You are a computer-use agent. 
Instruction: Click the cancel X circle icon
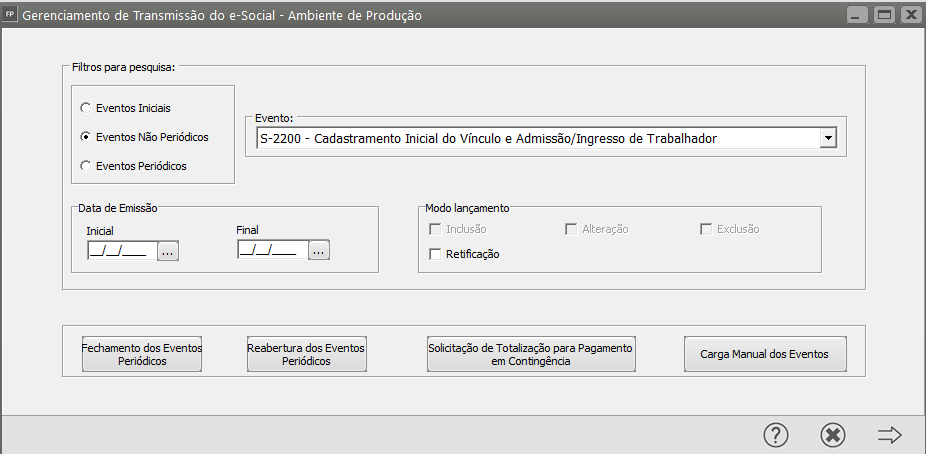pos(833,434)
